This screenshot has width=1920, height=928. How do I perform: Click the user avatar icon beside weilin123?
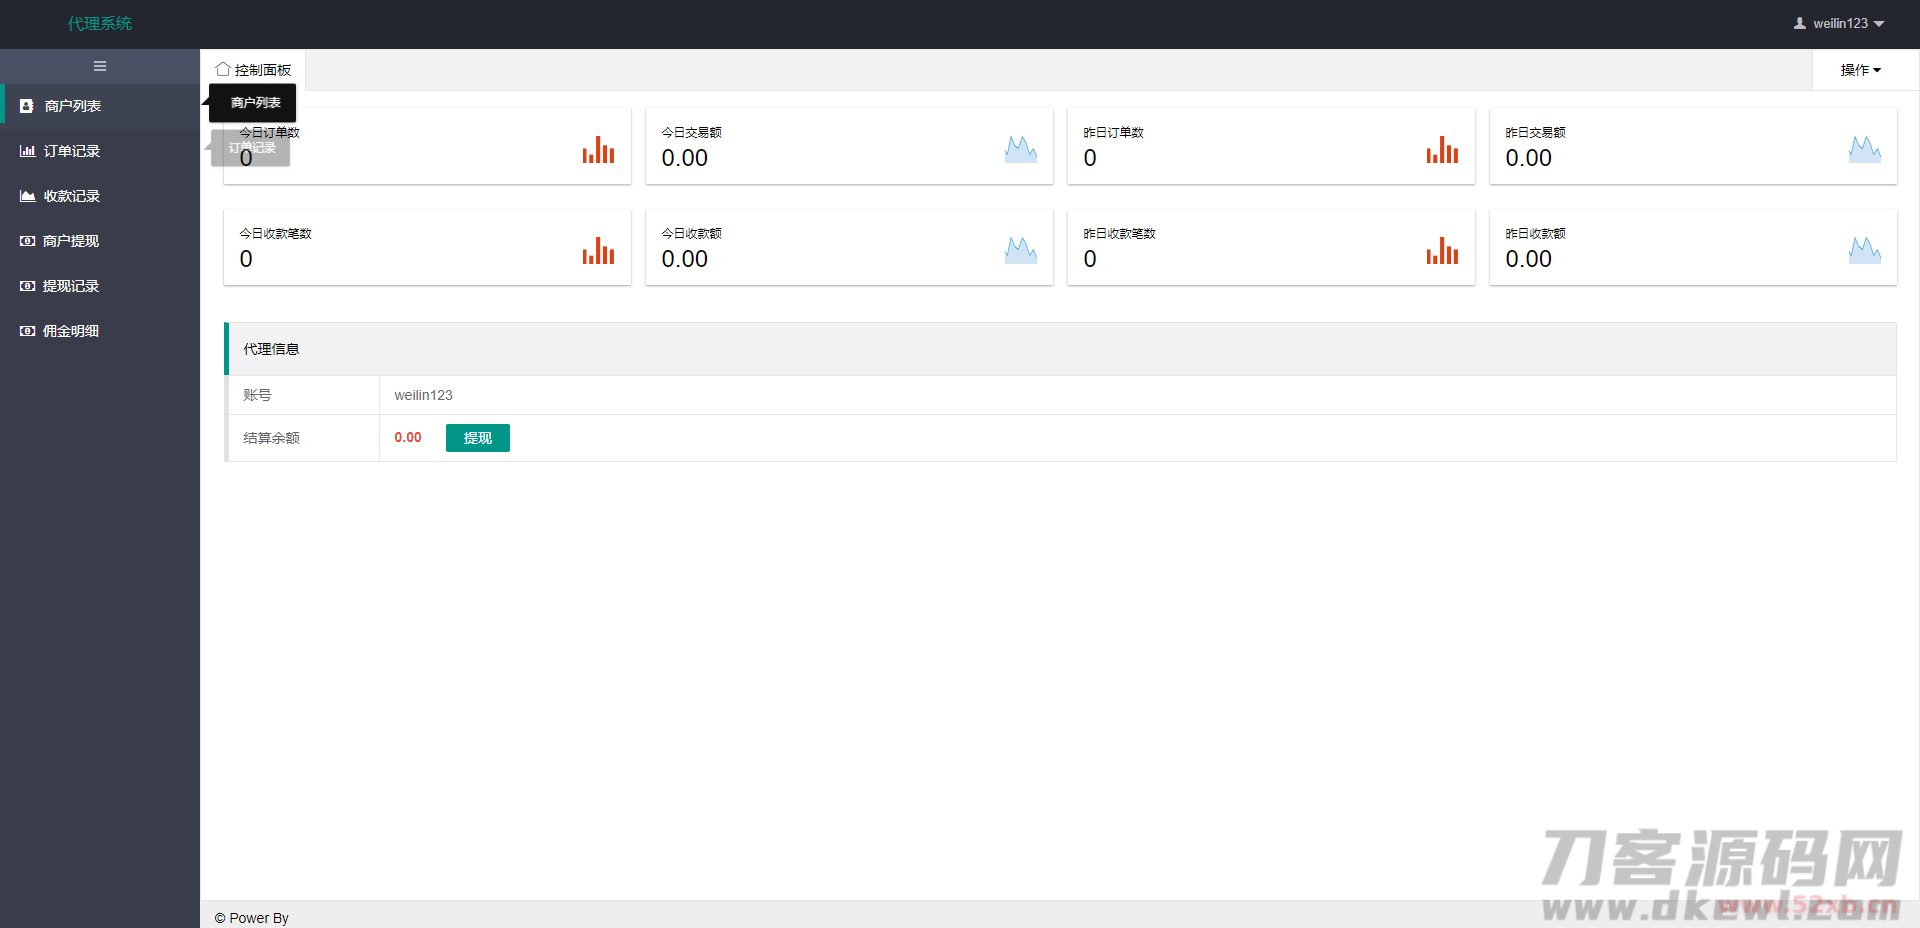point(1800,23)
